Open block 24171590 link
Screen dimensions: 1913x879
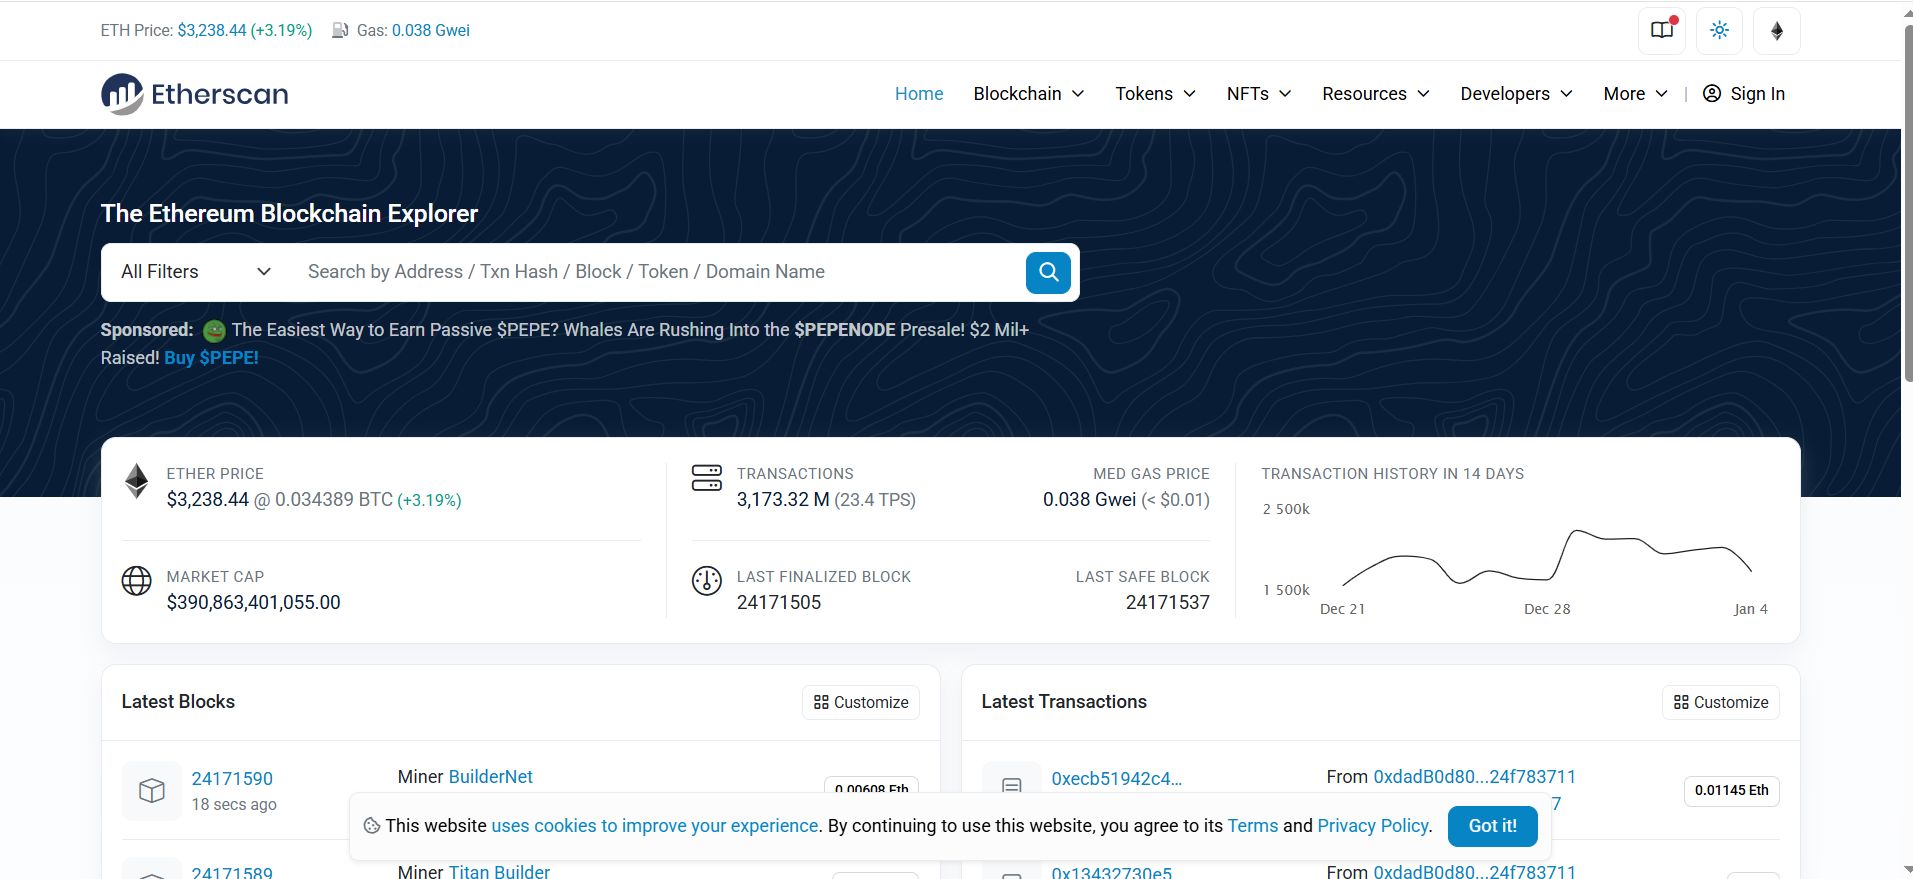click(232, 778)
